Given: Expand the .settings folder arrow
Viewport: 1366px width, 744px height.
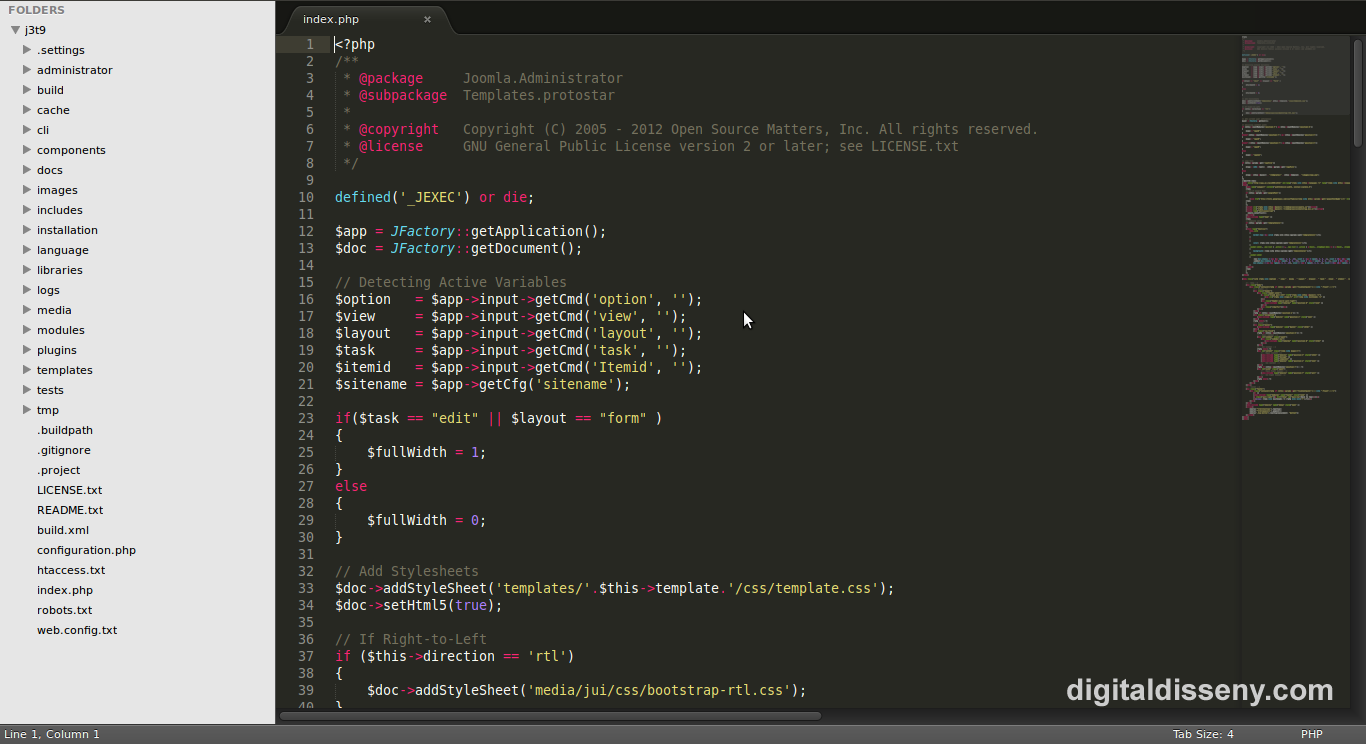Looking at the screenshot, I should click(x=27, y=50).
